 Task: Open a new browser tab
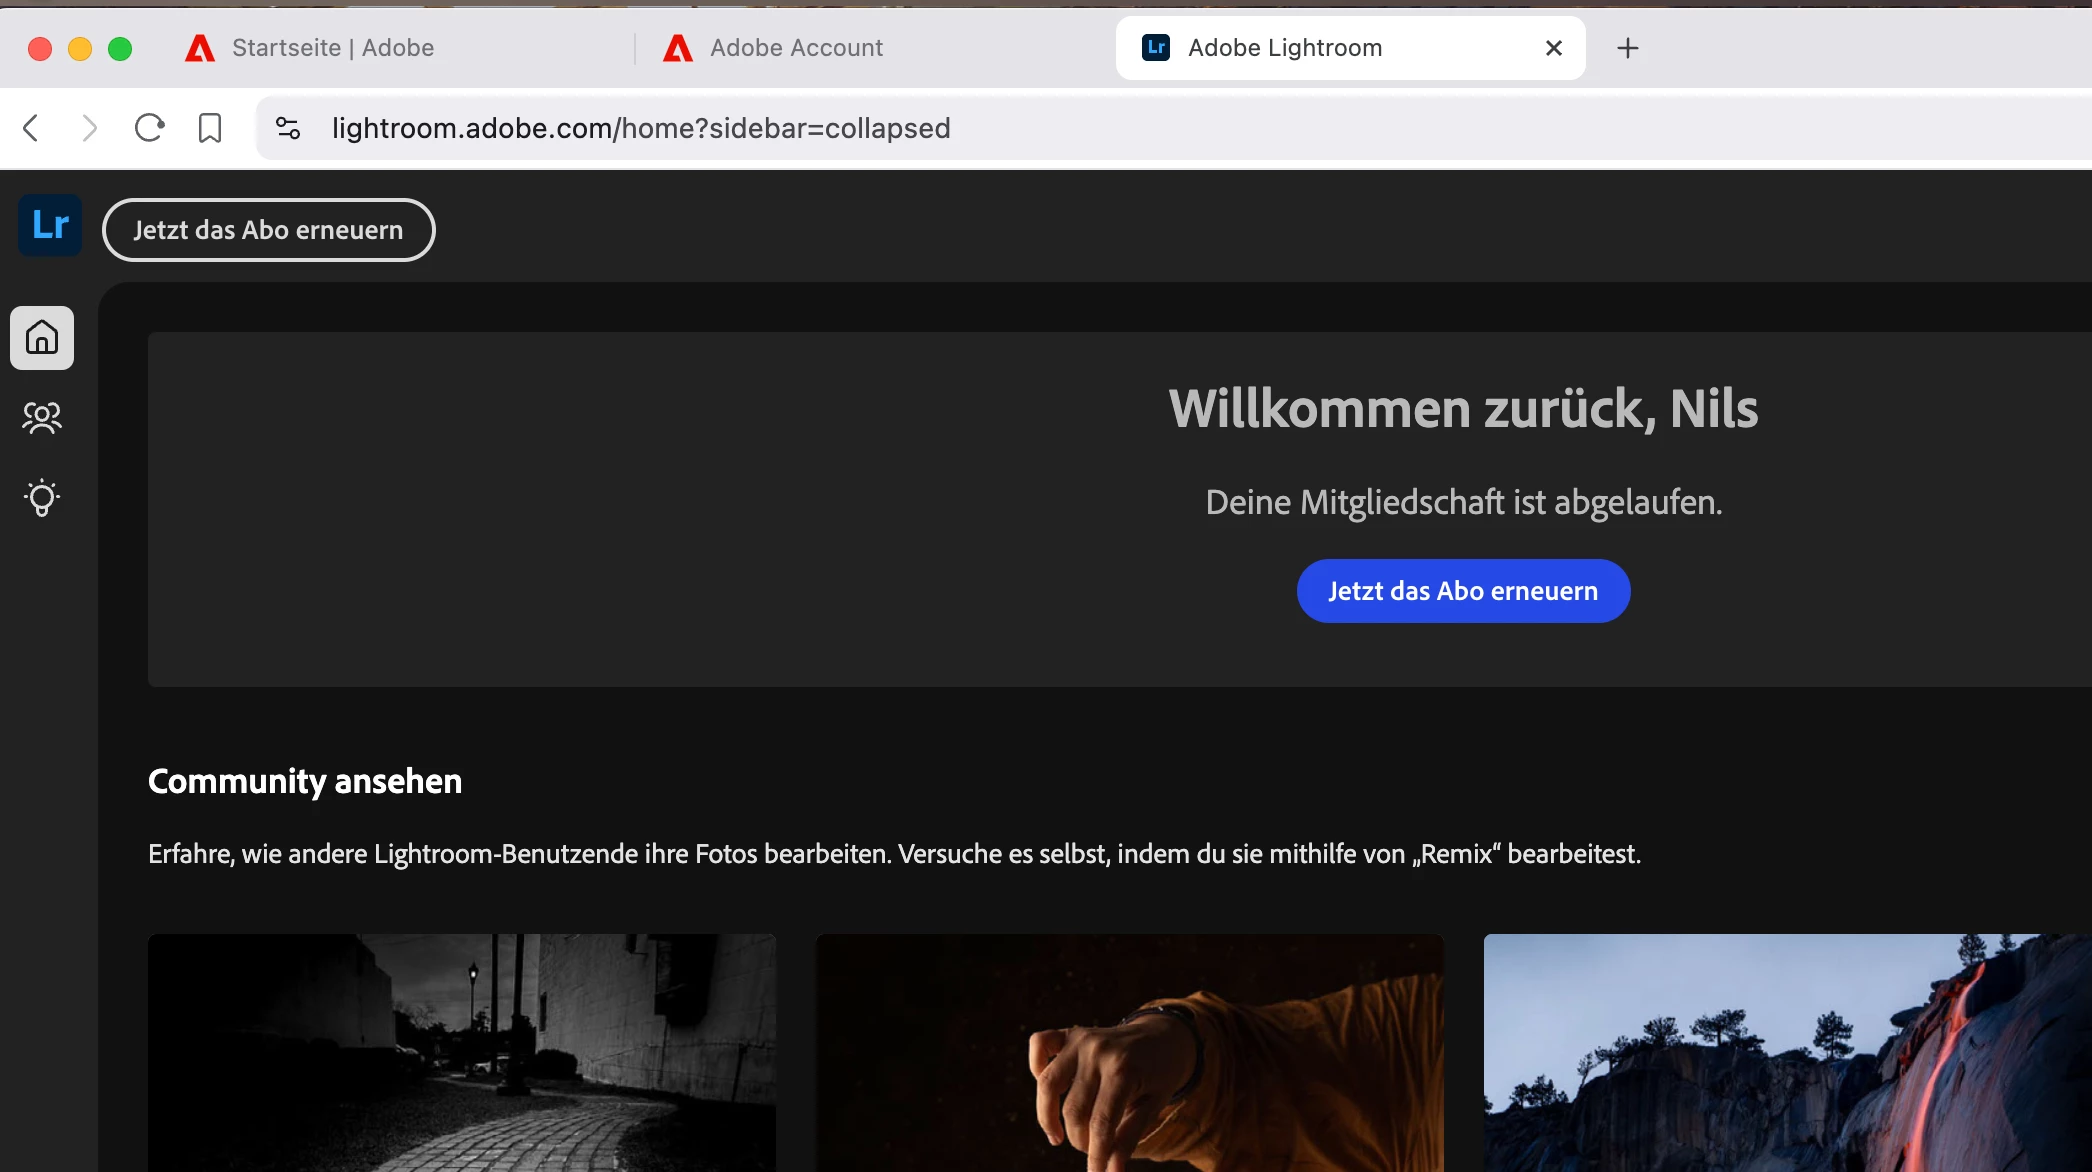(1628, 48)
